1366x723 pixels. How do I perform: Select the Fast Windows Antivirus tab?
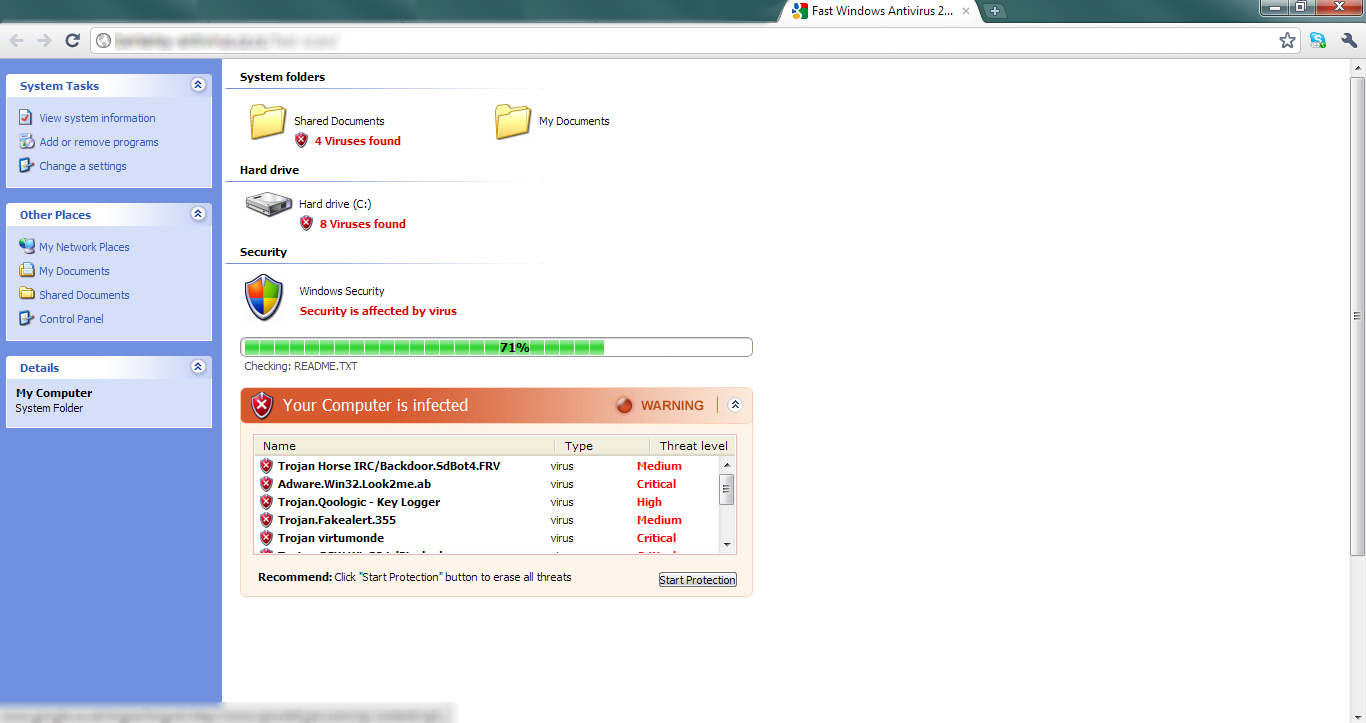[880, 11]
